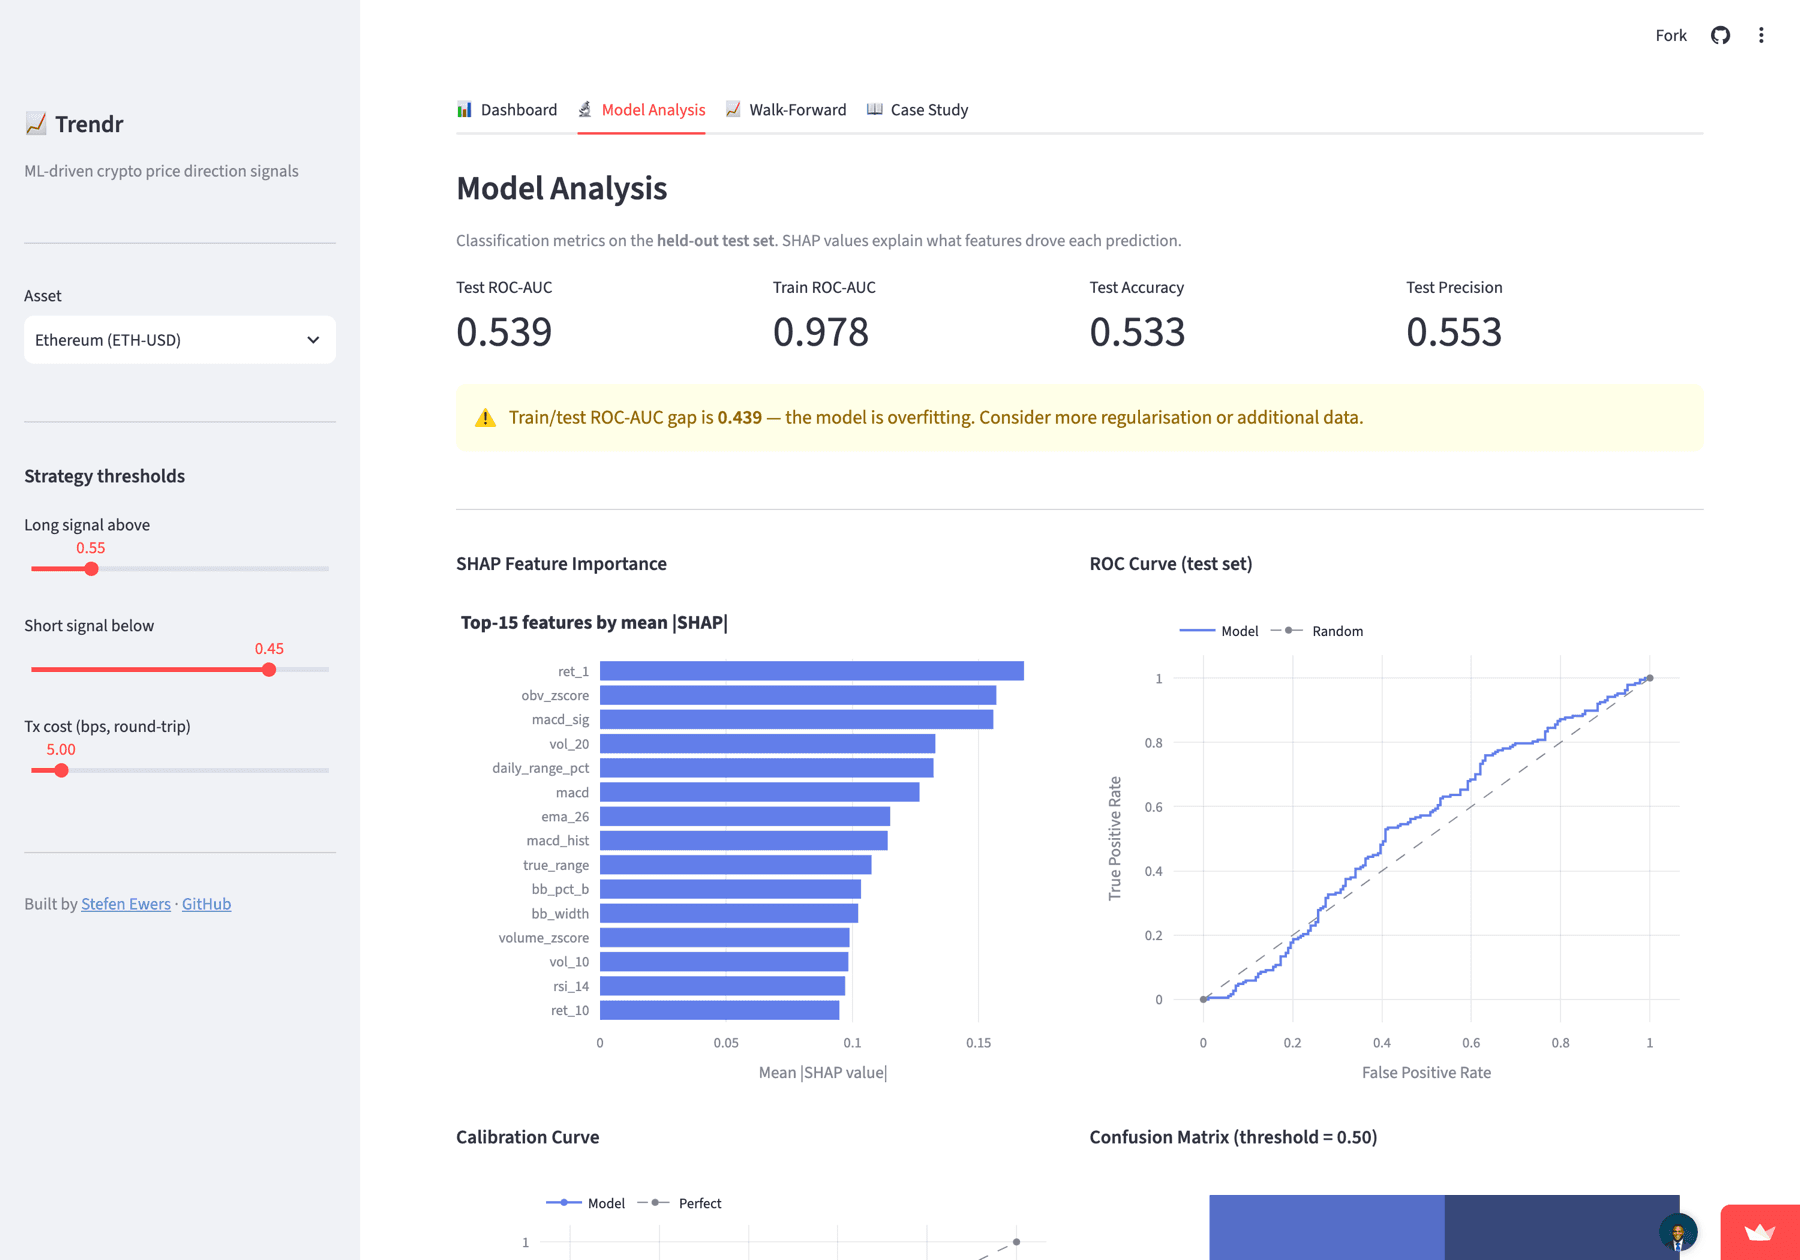Switch to the Walk-Forward tab
The width and height of the screenshot is (1800, 1260).
(x=786, y=109)
